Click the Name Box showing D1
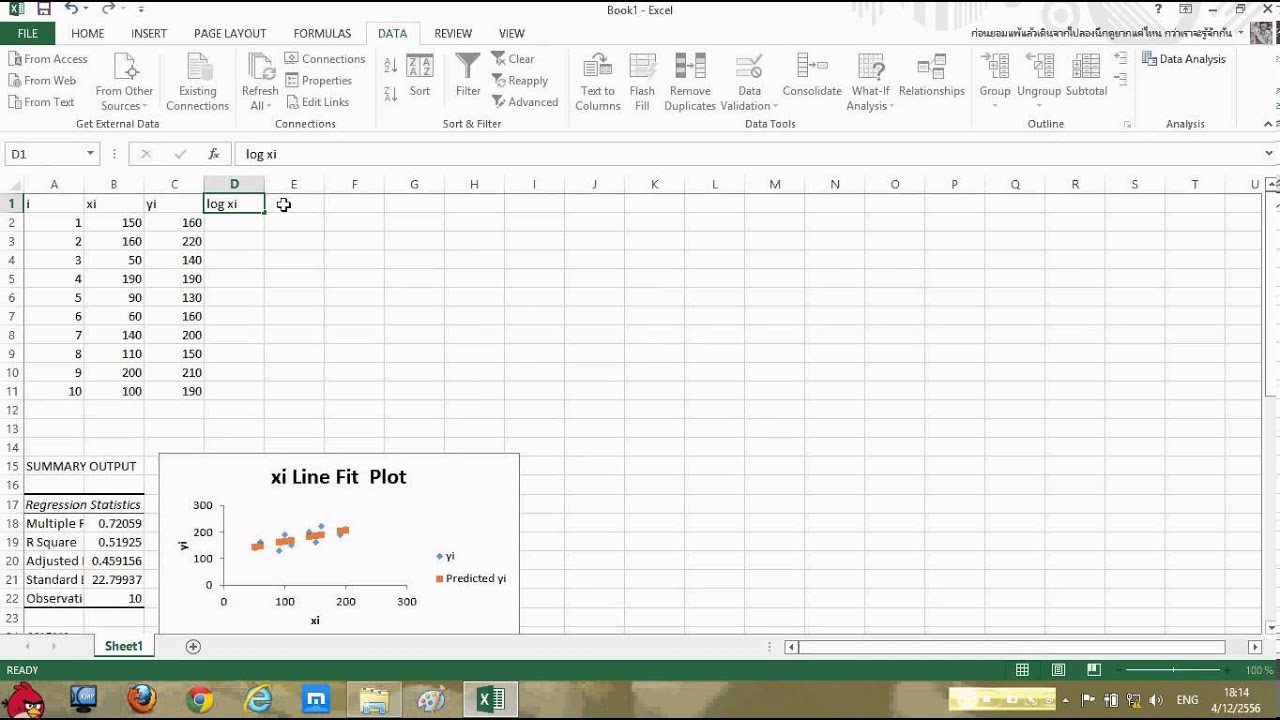 click(44, 154)
